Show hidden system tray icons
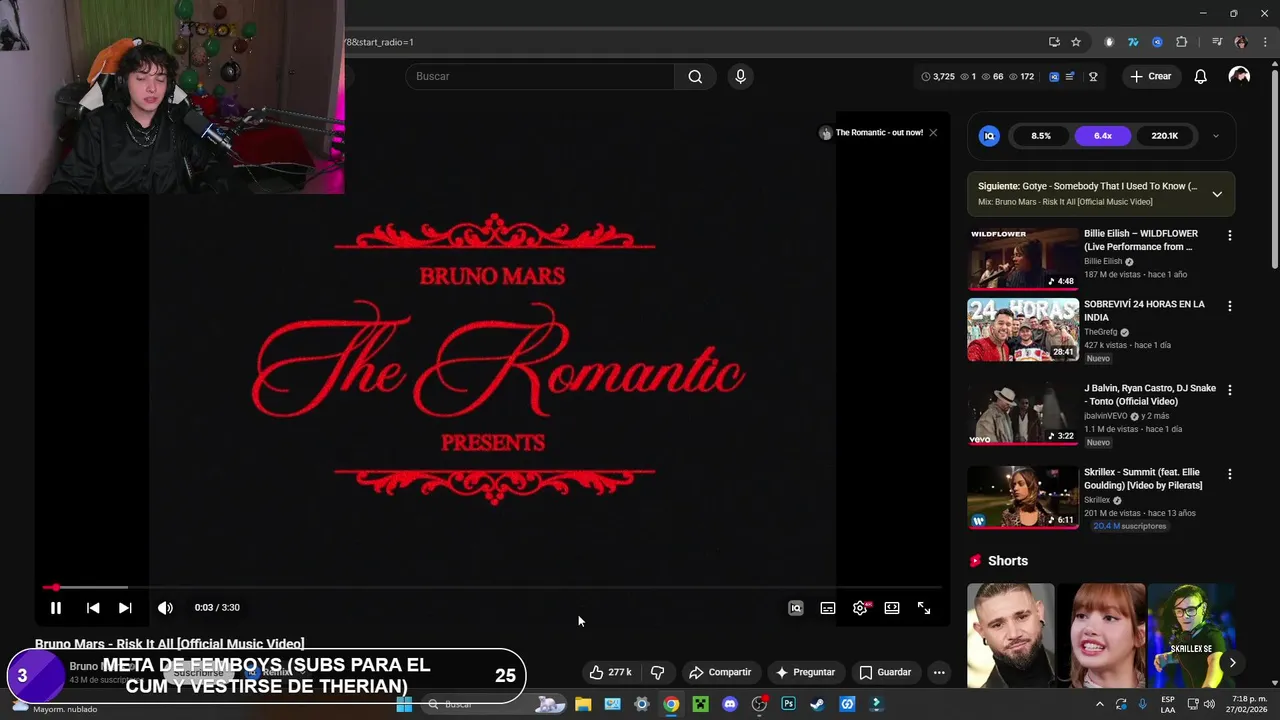The image size is (1280, 720). coord(1100,704)
